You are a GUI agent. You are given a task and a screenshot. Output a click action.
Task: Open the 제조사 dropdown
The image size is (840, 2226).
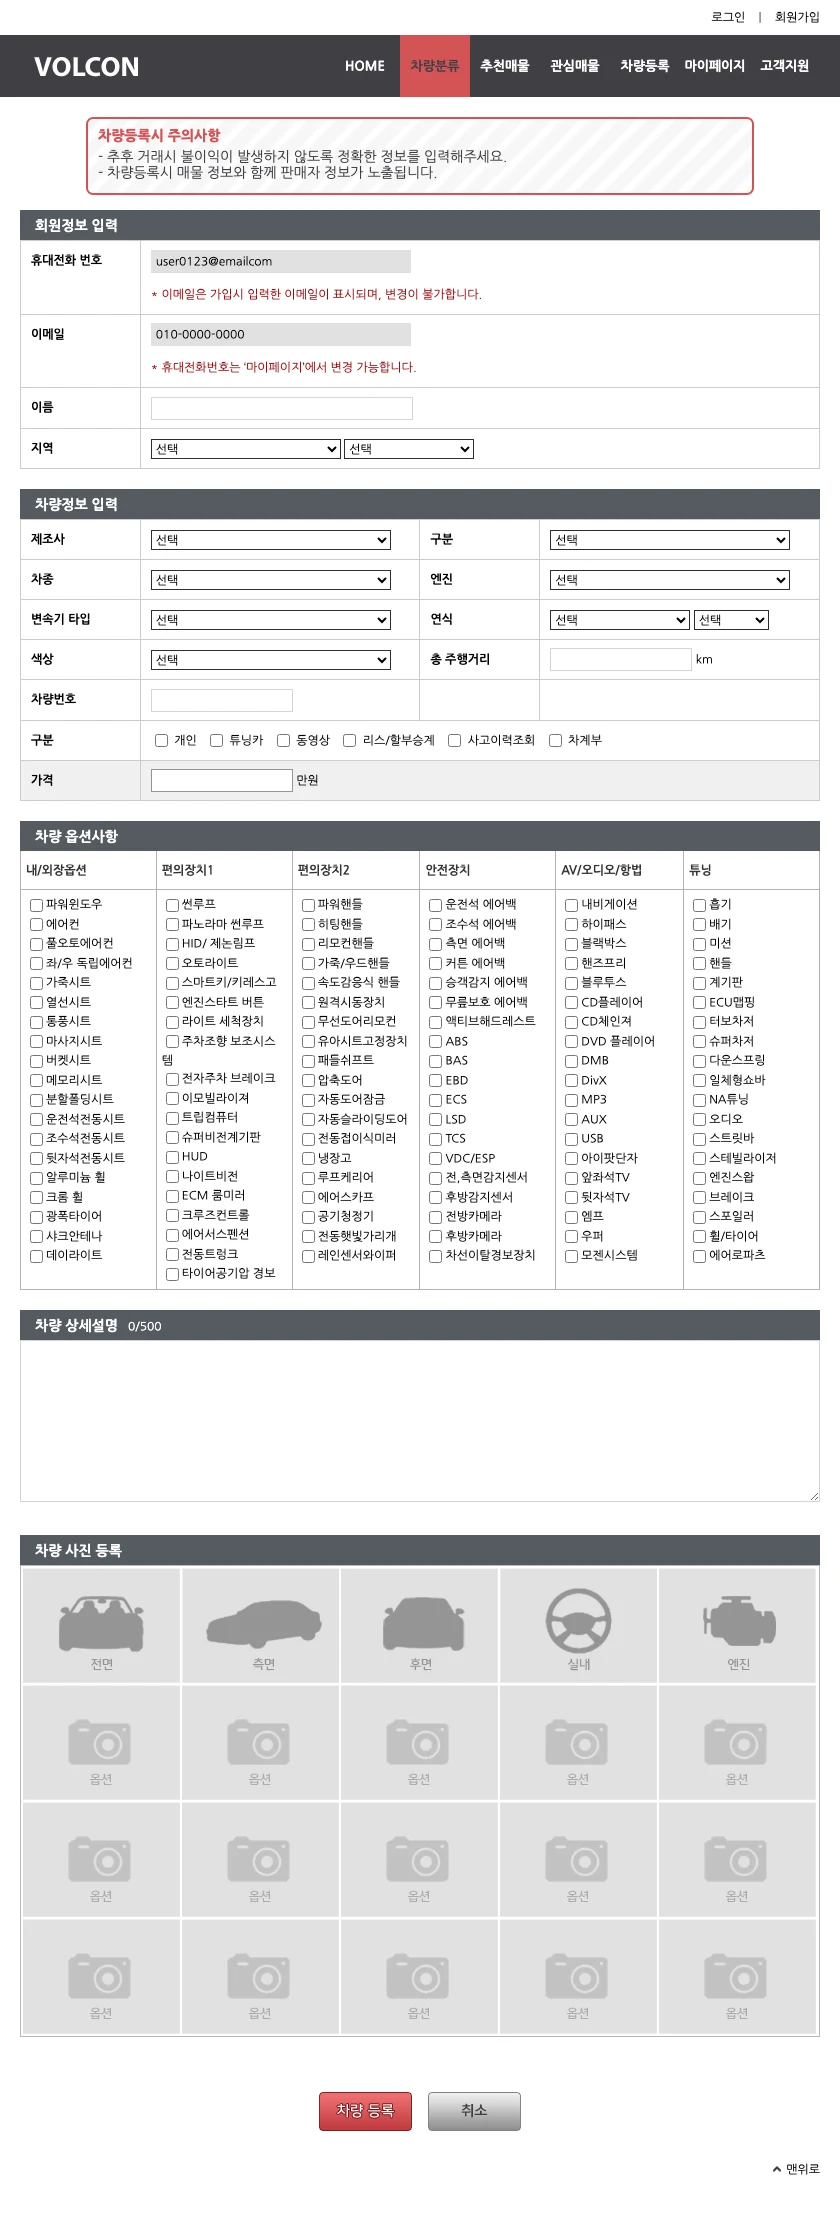(x=271, y=540)
